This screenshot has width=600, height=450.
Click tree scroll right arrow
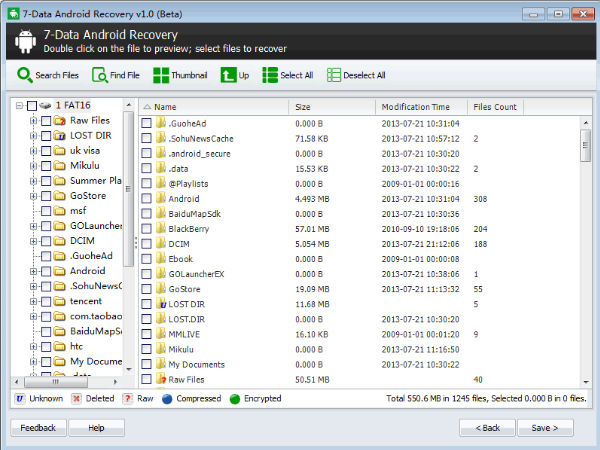pyautogui.click(x=115, y=382)
